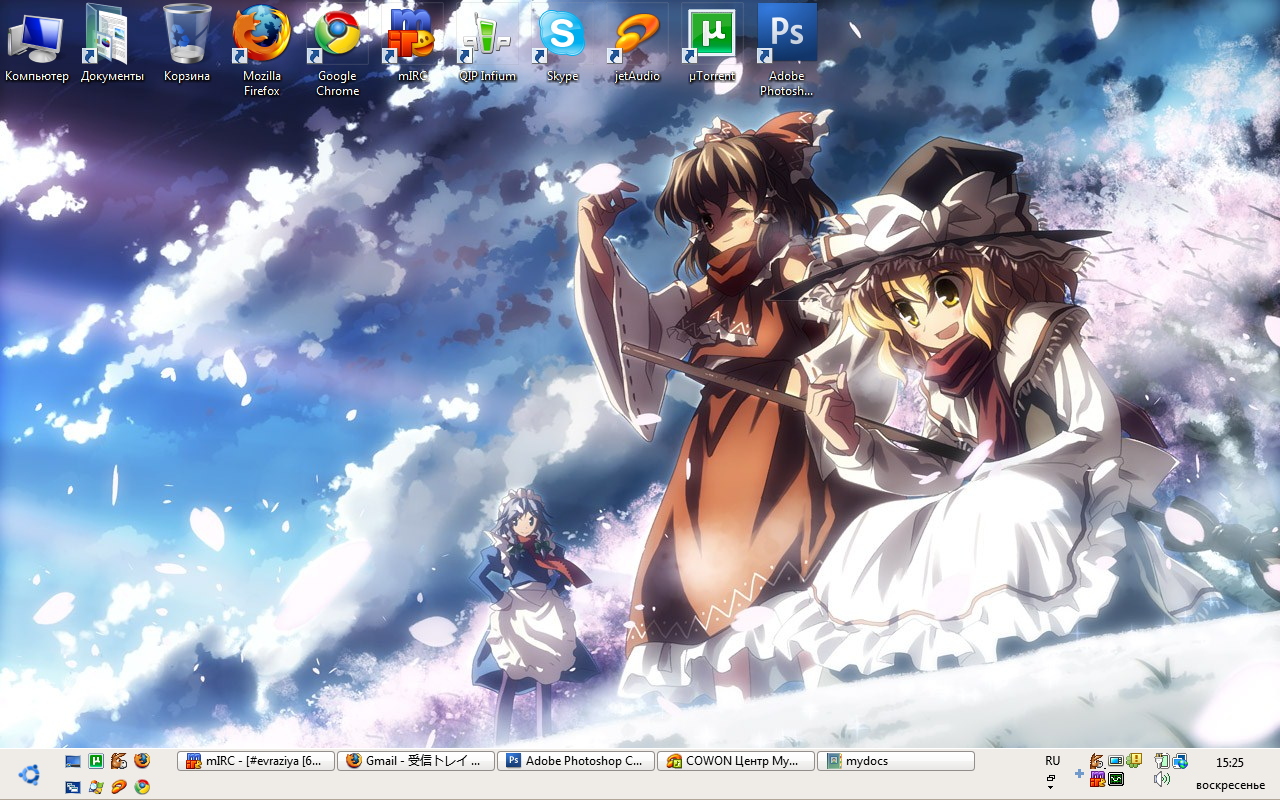
Task: Click the Start orb button
Action: coord(30,774)
